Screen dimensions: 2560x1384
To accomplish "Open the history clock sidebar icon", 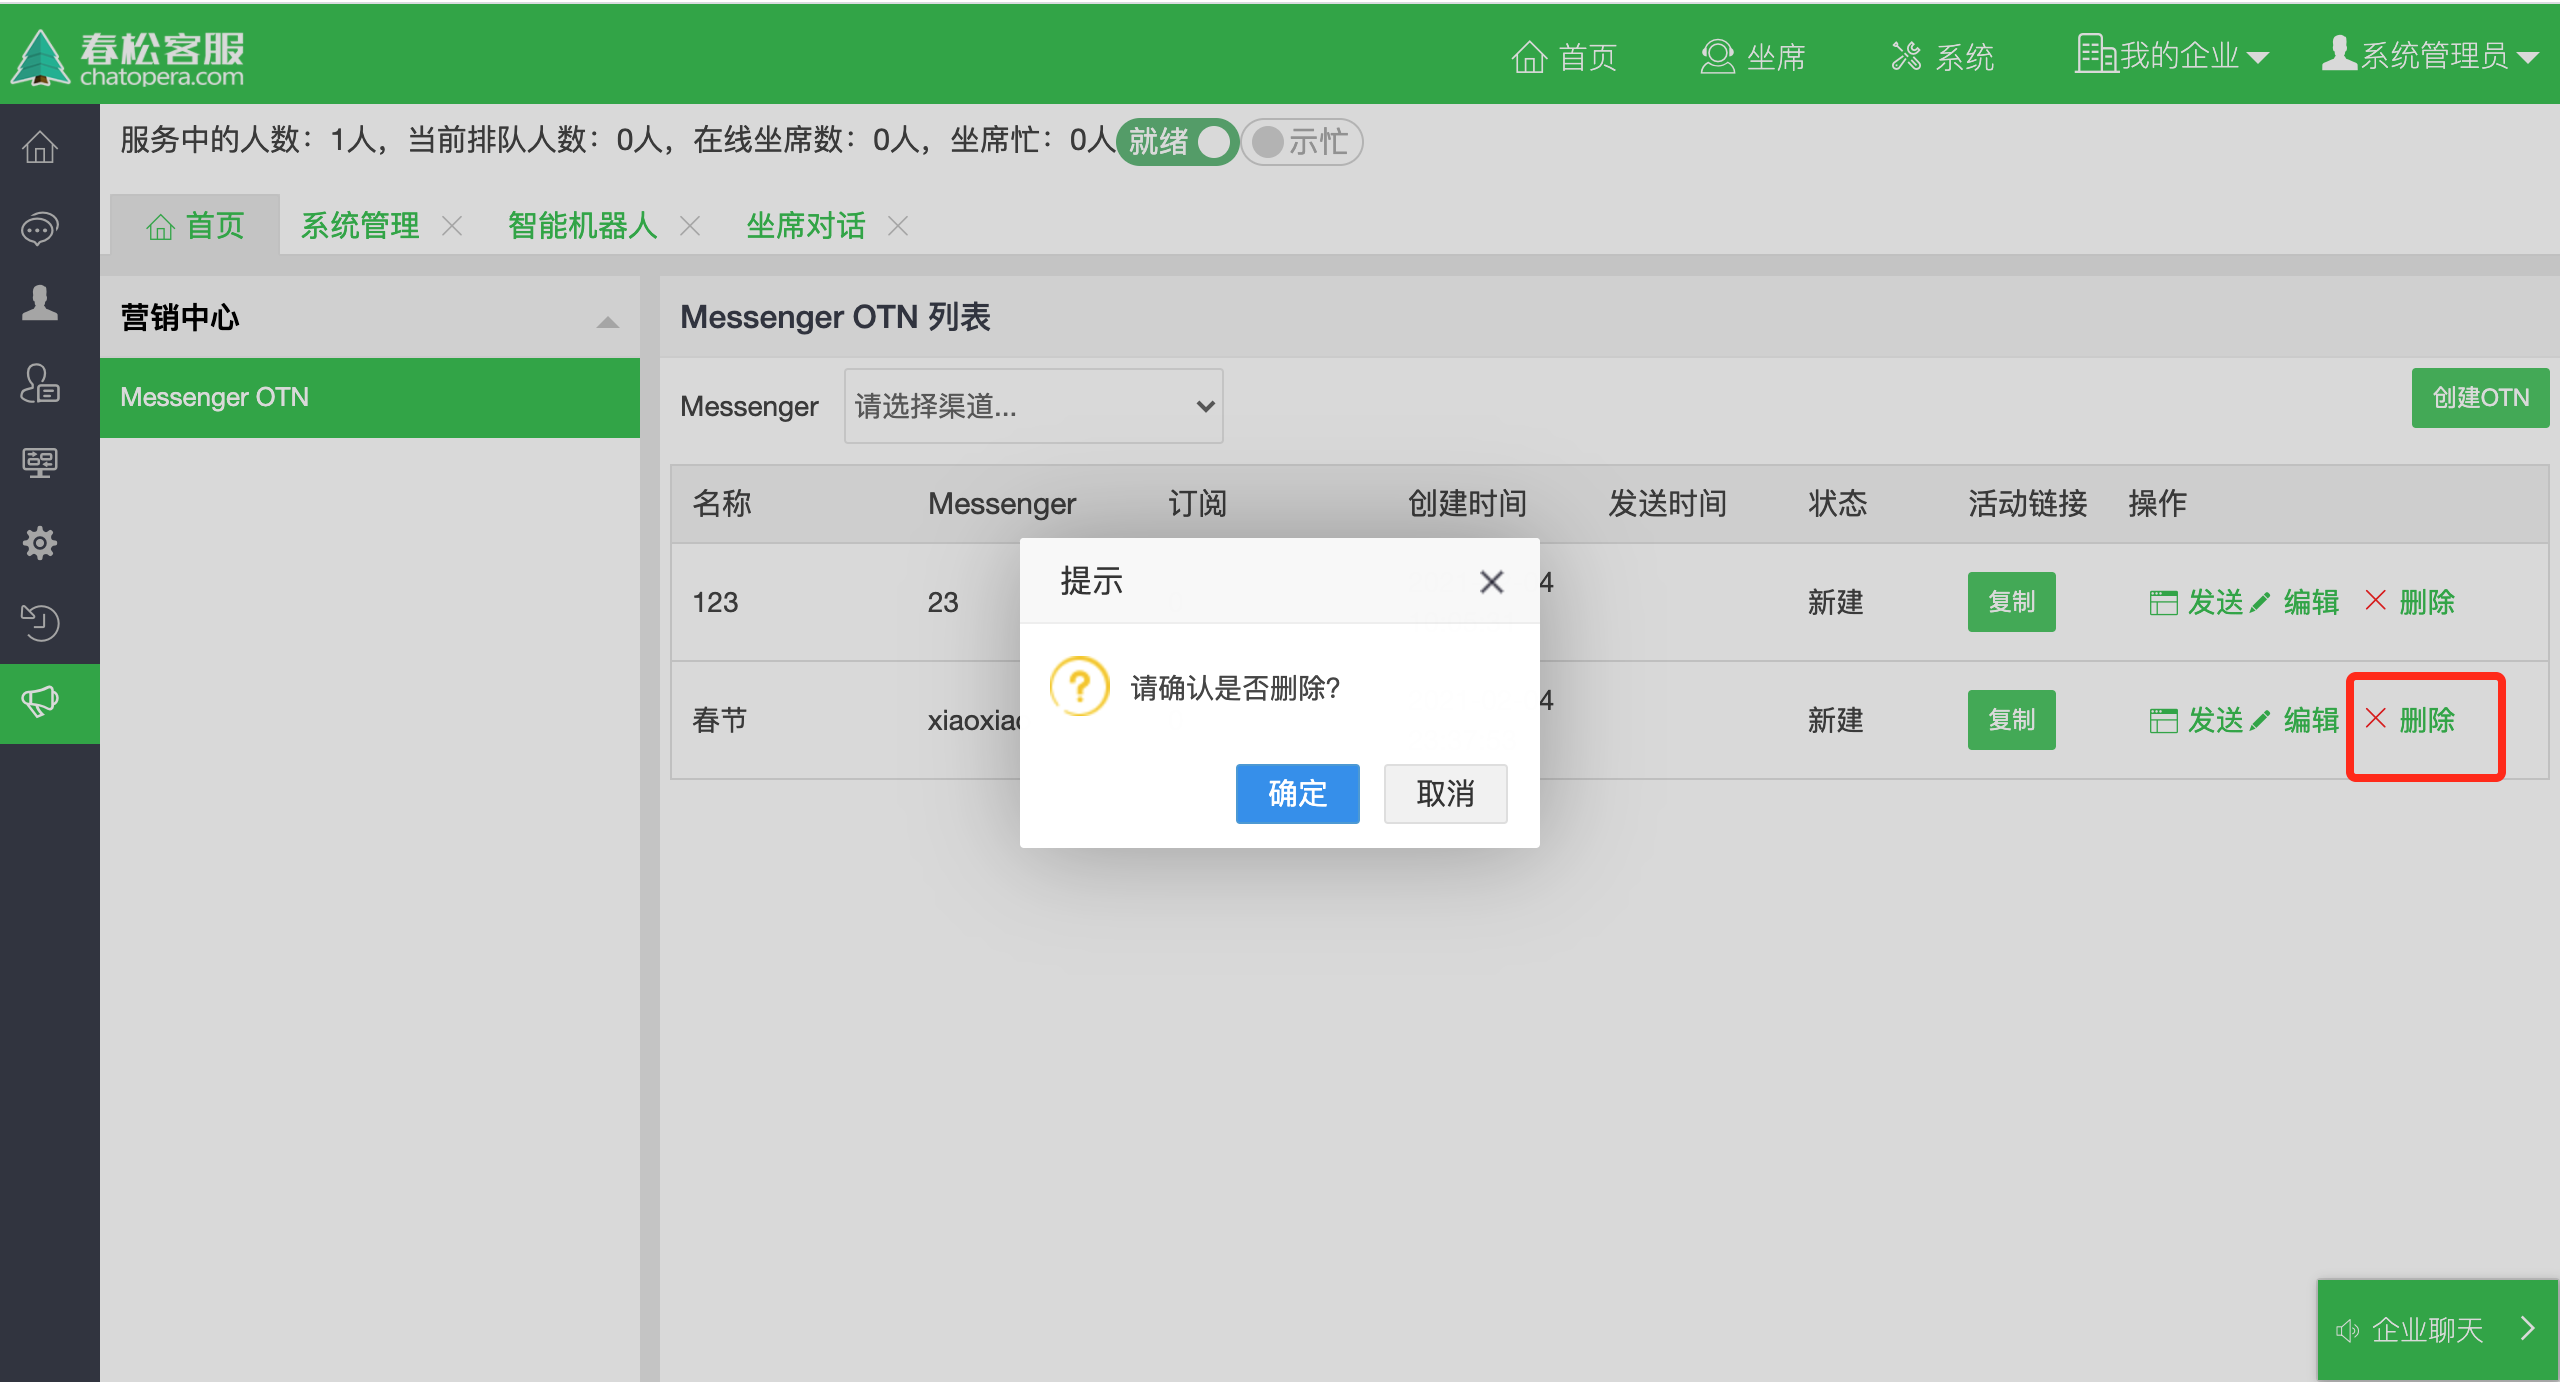I will click(x=40, y=622).
